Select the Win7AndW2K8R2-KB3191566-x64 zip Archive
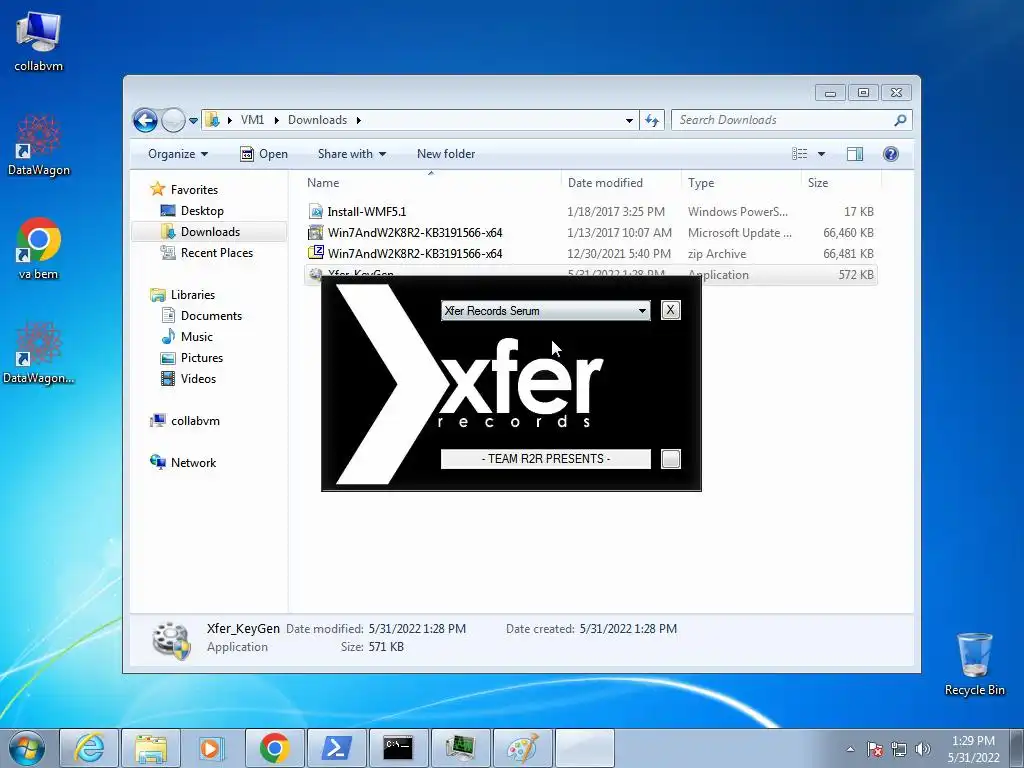Viewport: 1024px width, 768px height. click(590, 253)
